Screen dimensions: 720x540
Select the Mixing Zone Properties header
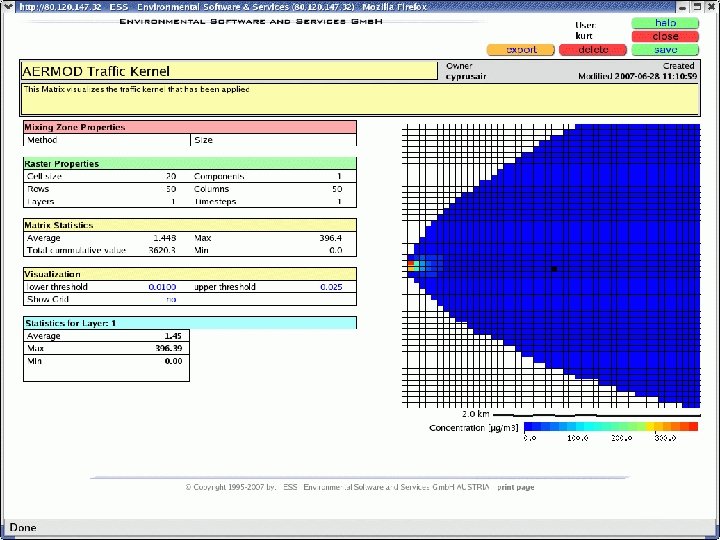click(190, 127)
